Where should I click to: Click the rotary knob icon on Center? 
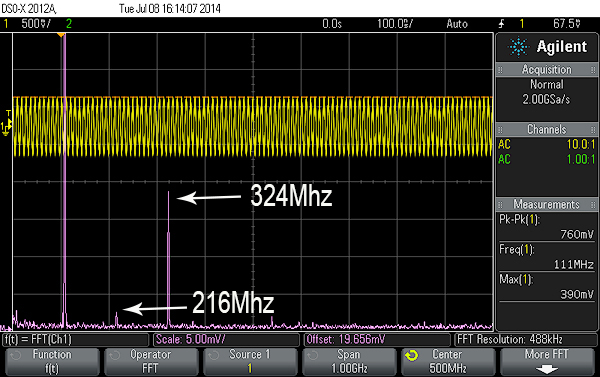412,356
